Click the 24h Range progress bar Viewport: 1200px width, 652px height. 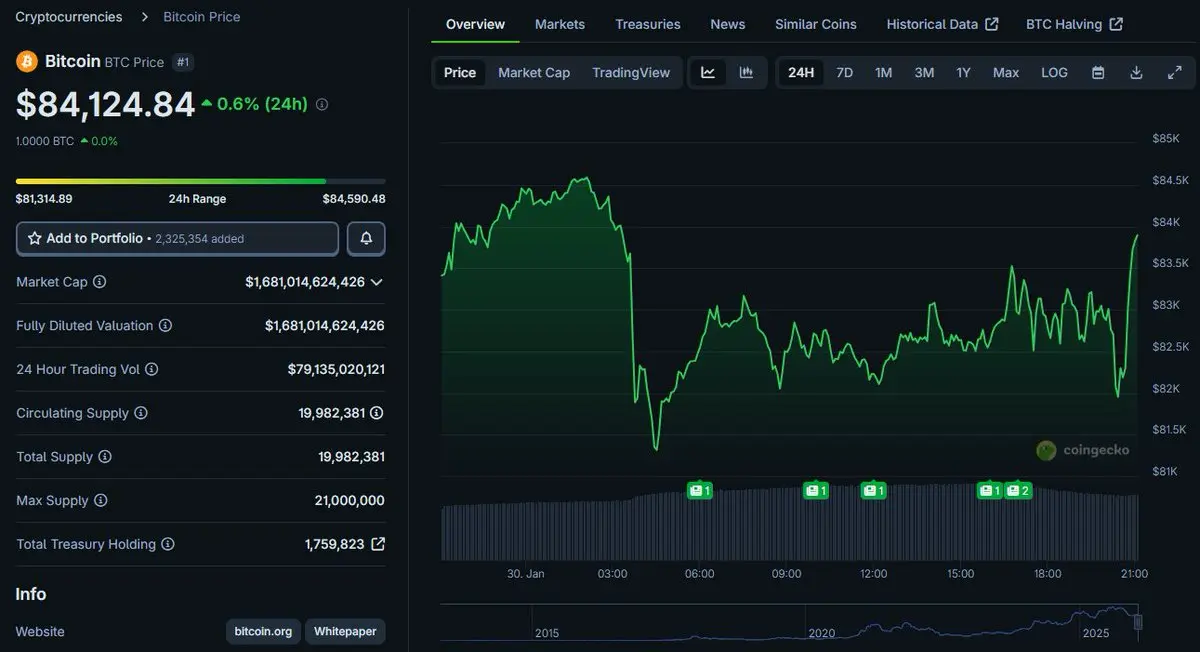coord(200,181)
